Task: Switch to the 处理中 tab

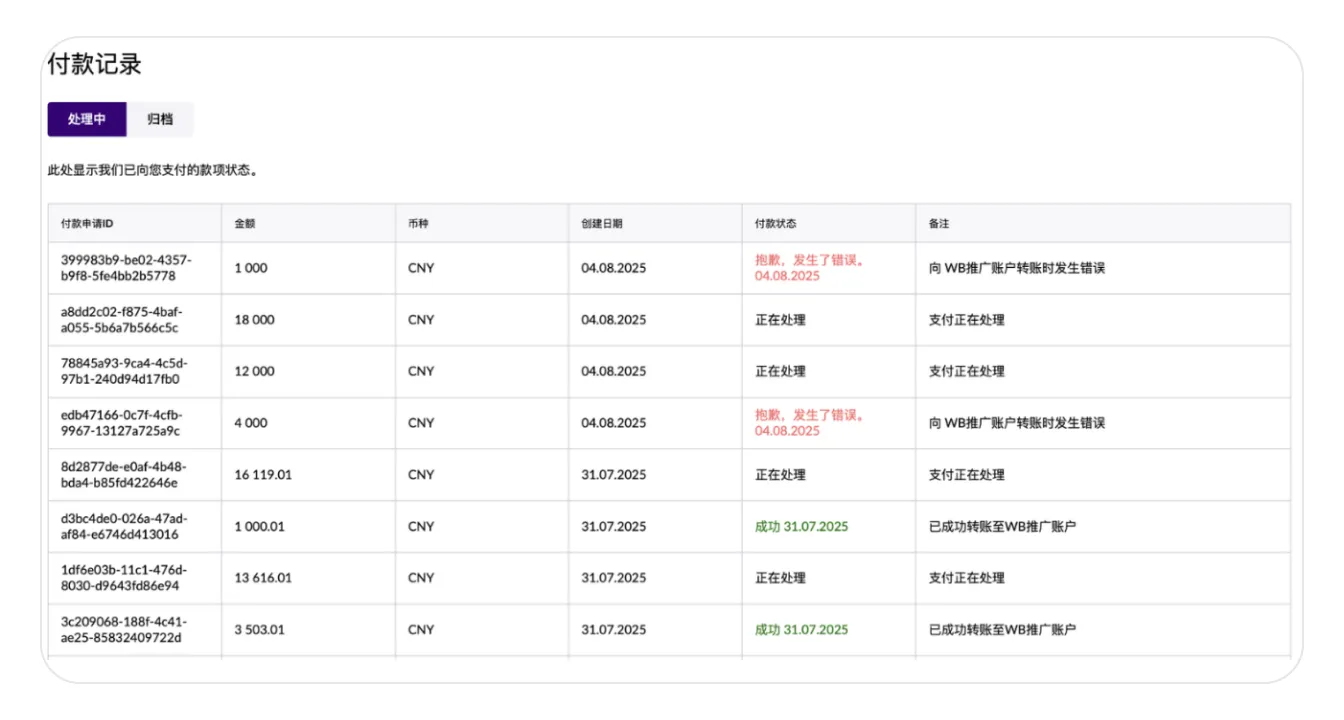Action: (87, 119)
